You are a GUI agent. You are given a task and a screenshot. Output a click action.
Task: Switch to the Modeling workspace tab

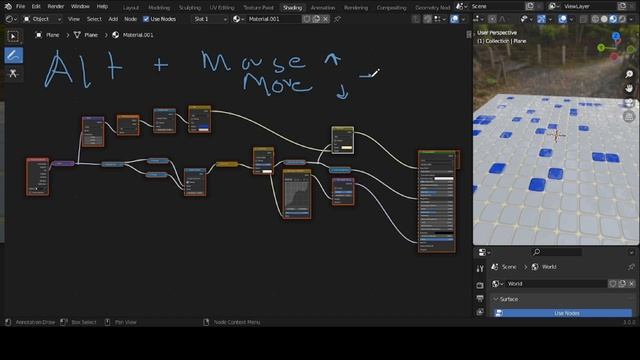pos(159,7)
